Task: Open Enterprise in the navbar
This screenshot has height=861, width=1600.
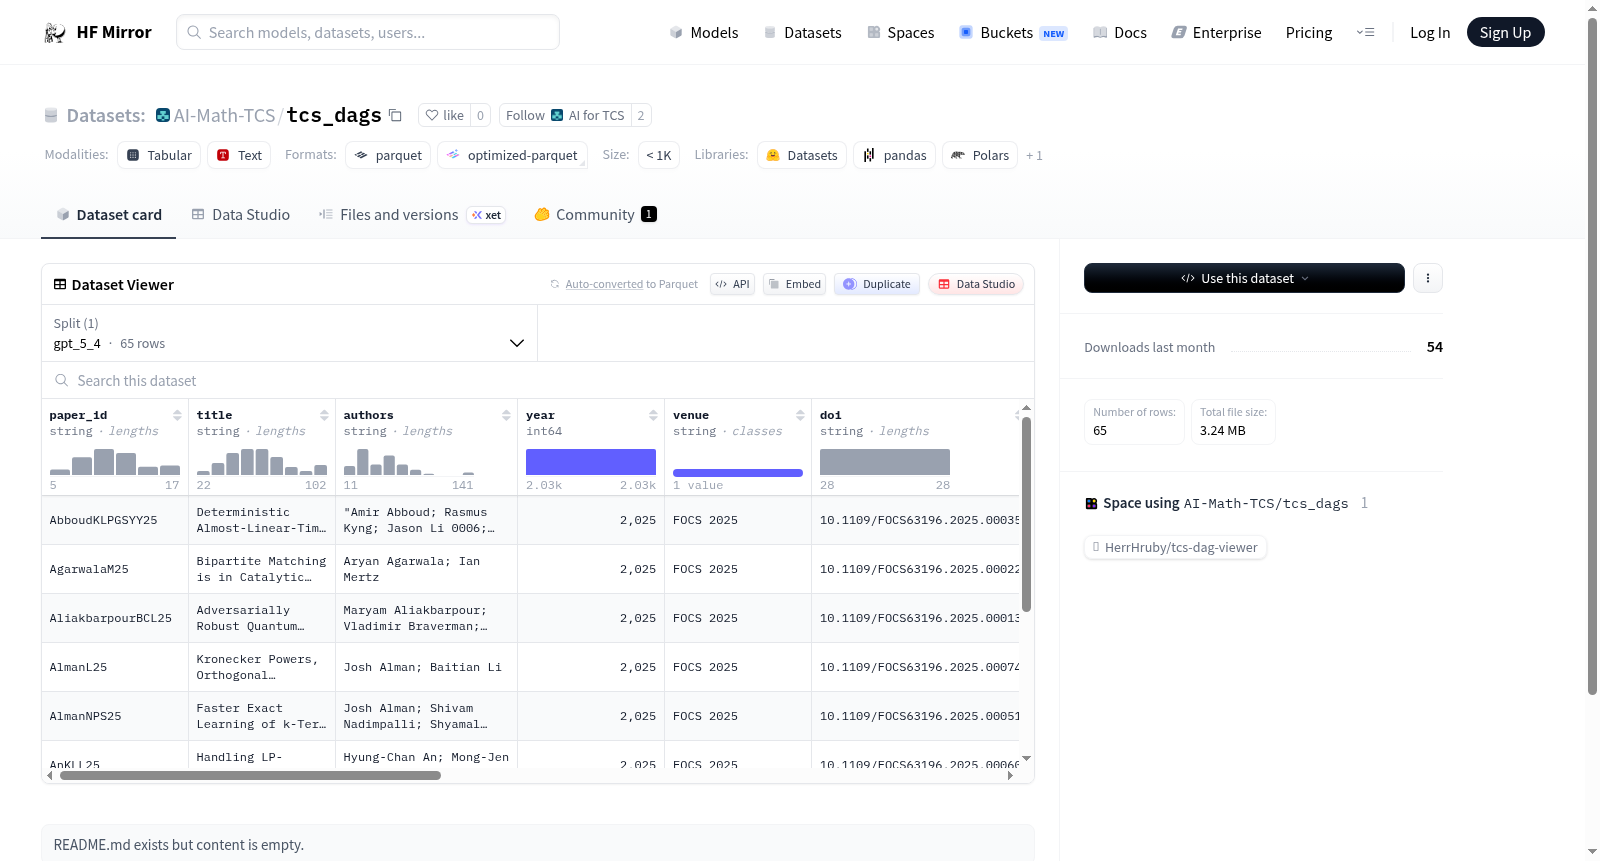Action: [x=1216, y=32]
